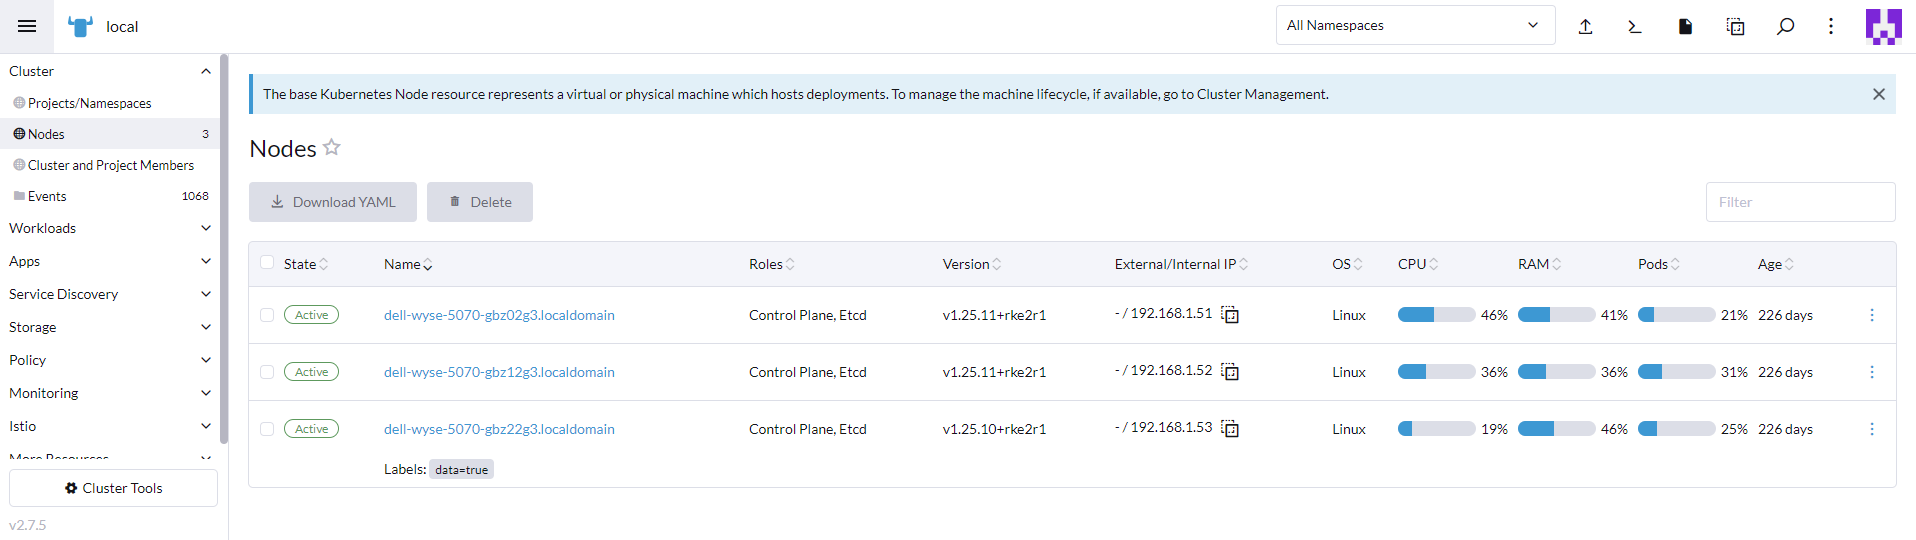
Task: Open the dell-wyse-5070-gbz22g3.localdomain node link
Action: pyautogui.click(x=499, y=429)
